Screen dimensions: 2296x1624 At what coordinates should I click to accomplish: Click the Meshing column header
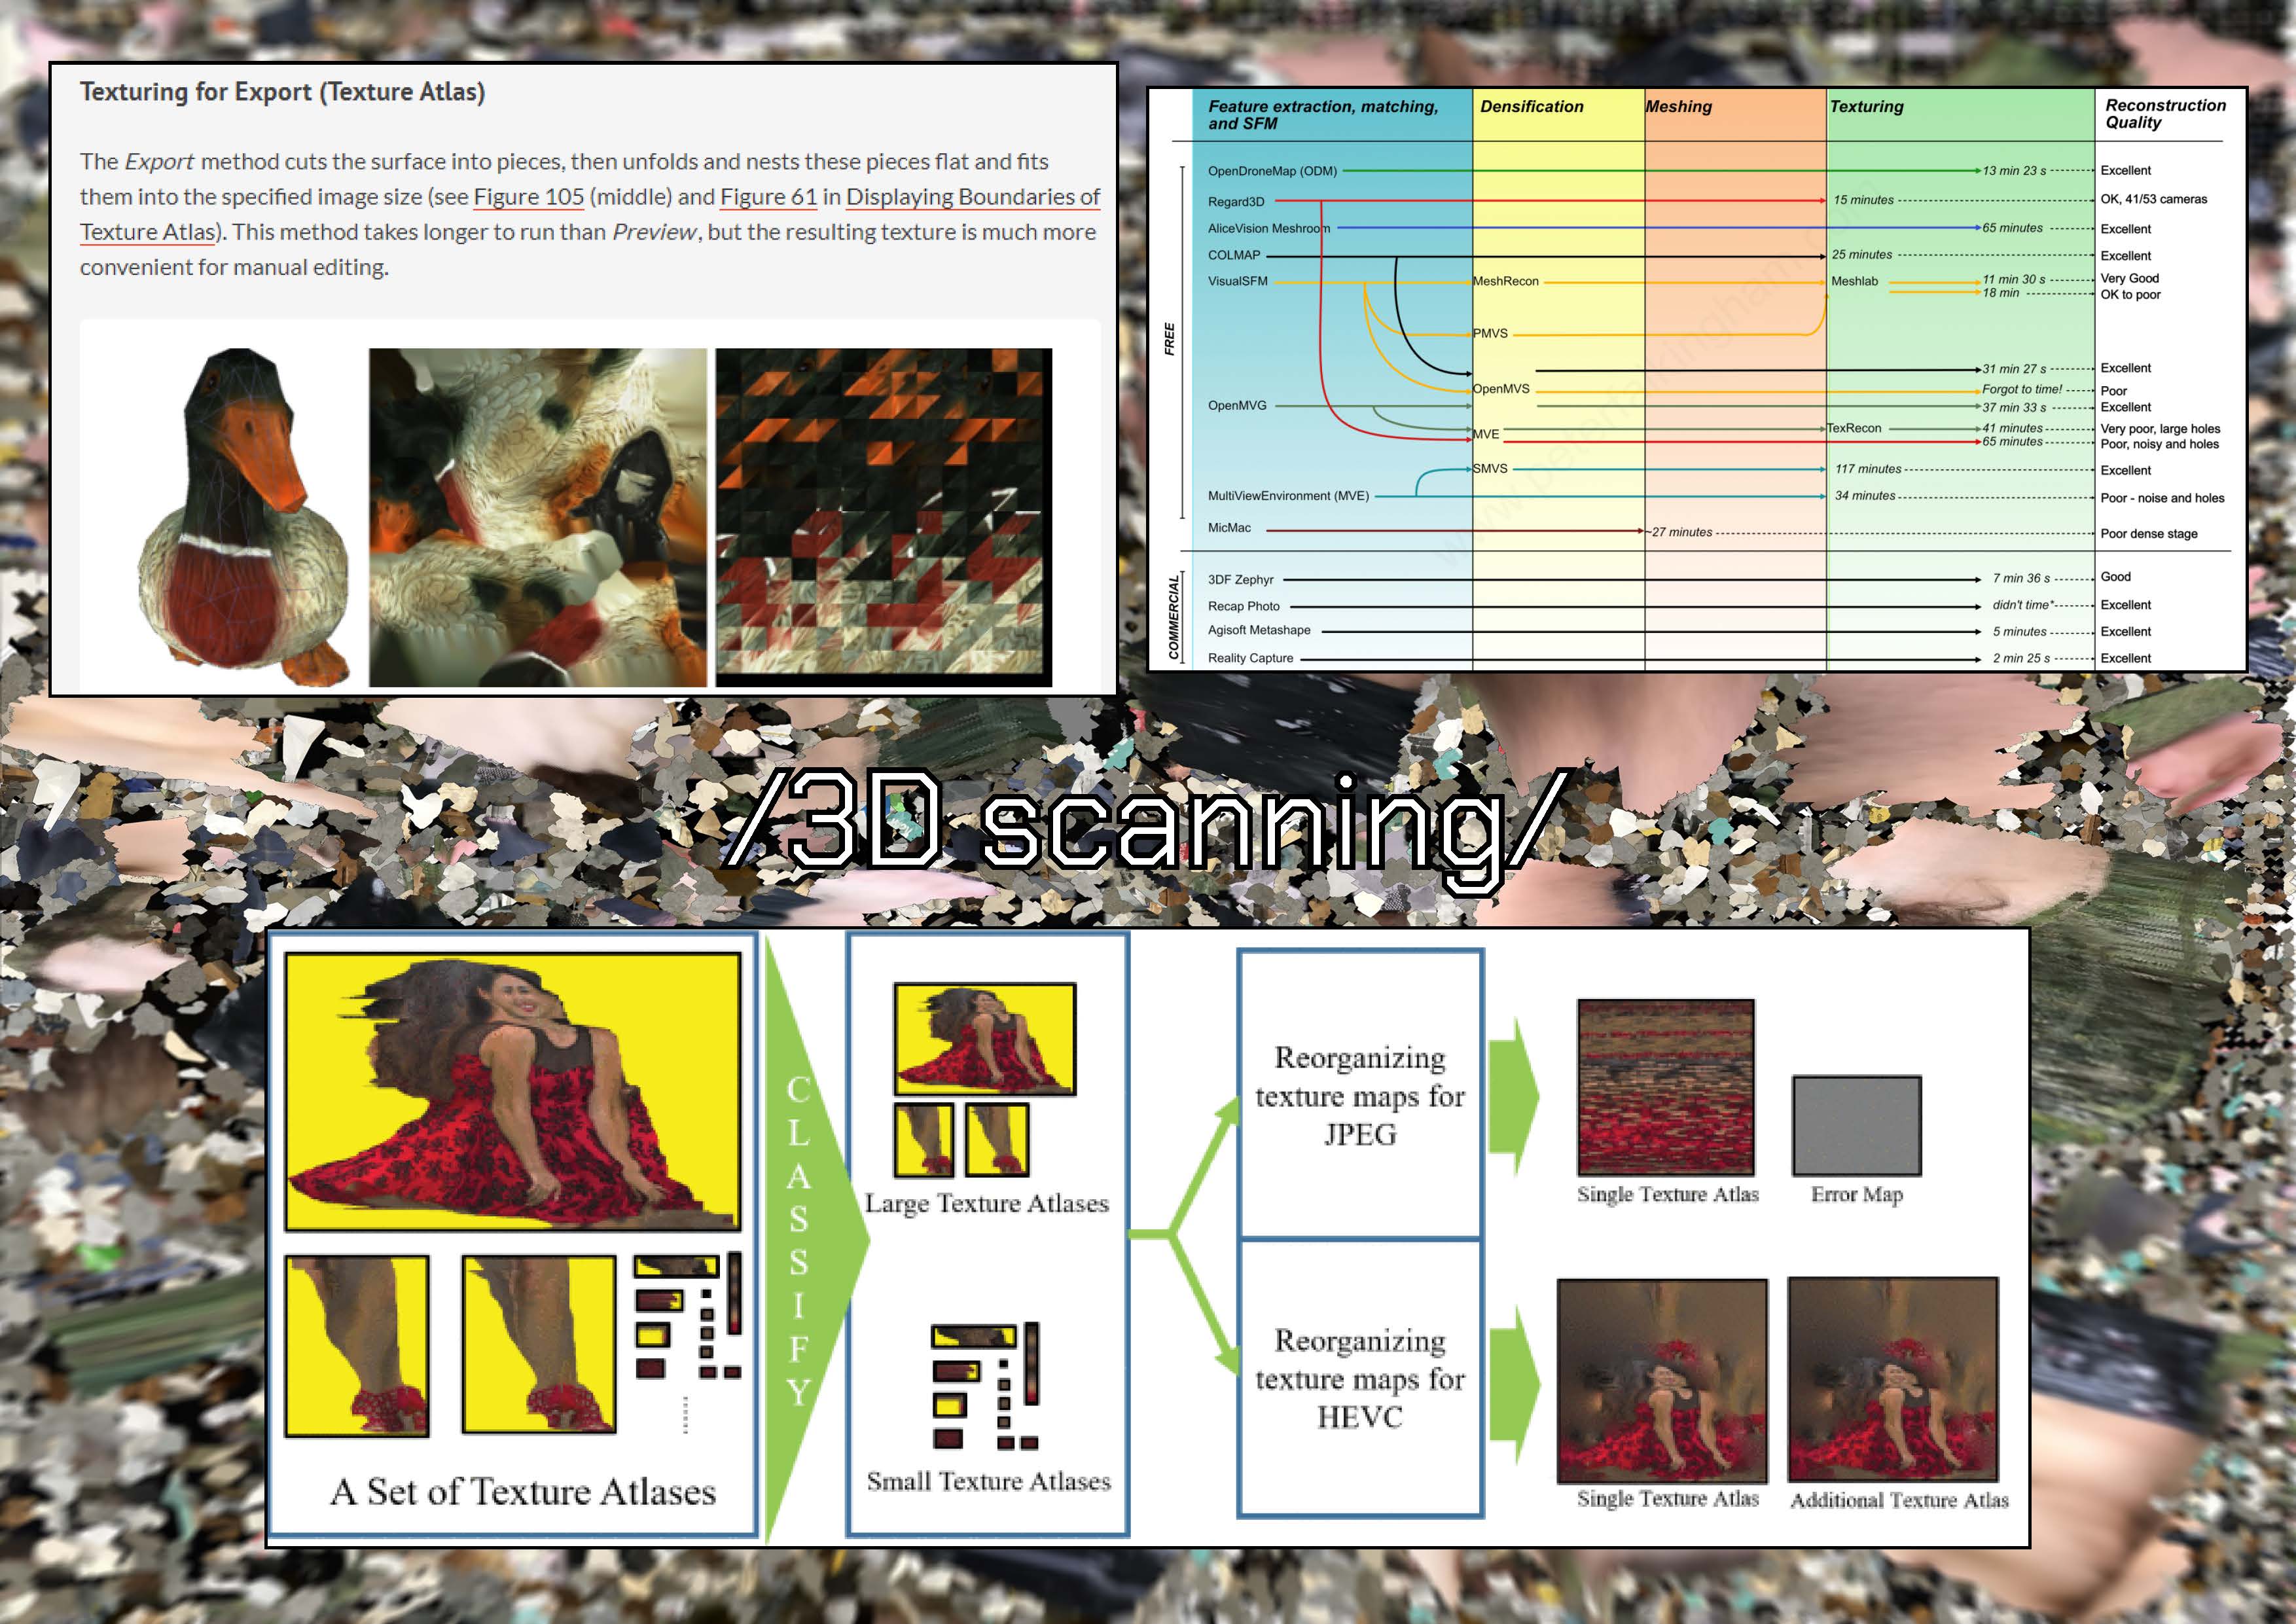pos(1679,107)
